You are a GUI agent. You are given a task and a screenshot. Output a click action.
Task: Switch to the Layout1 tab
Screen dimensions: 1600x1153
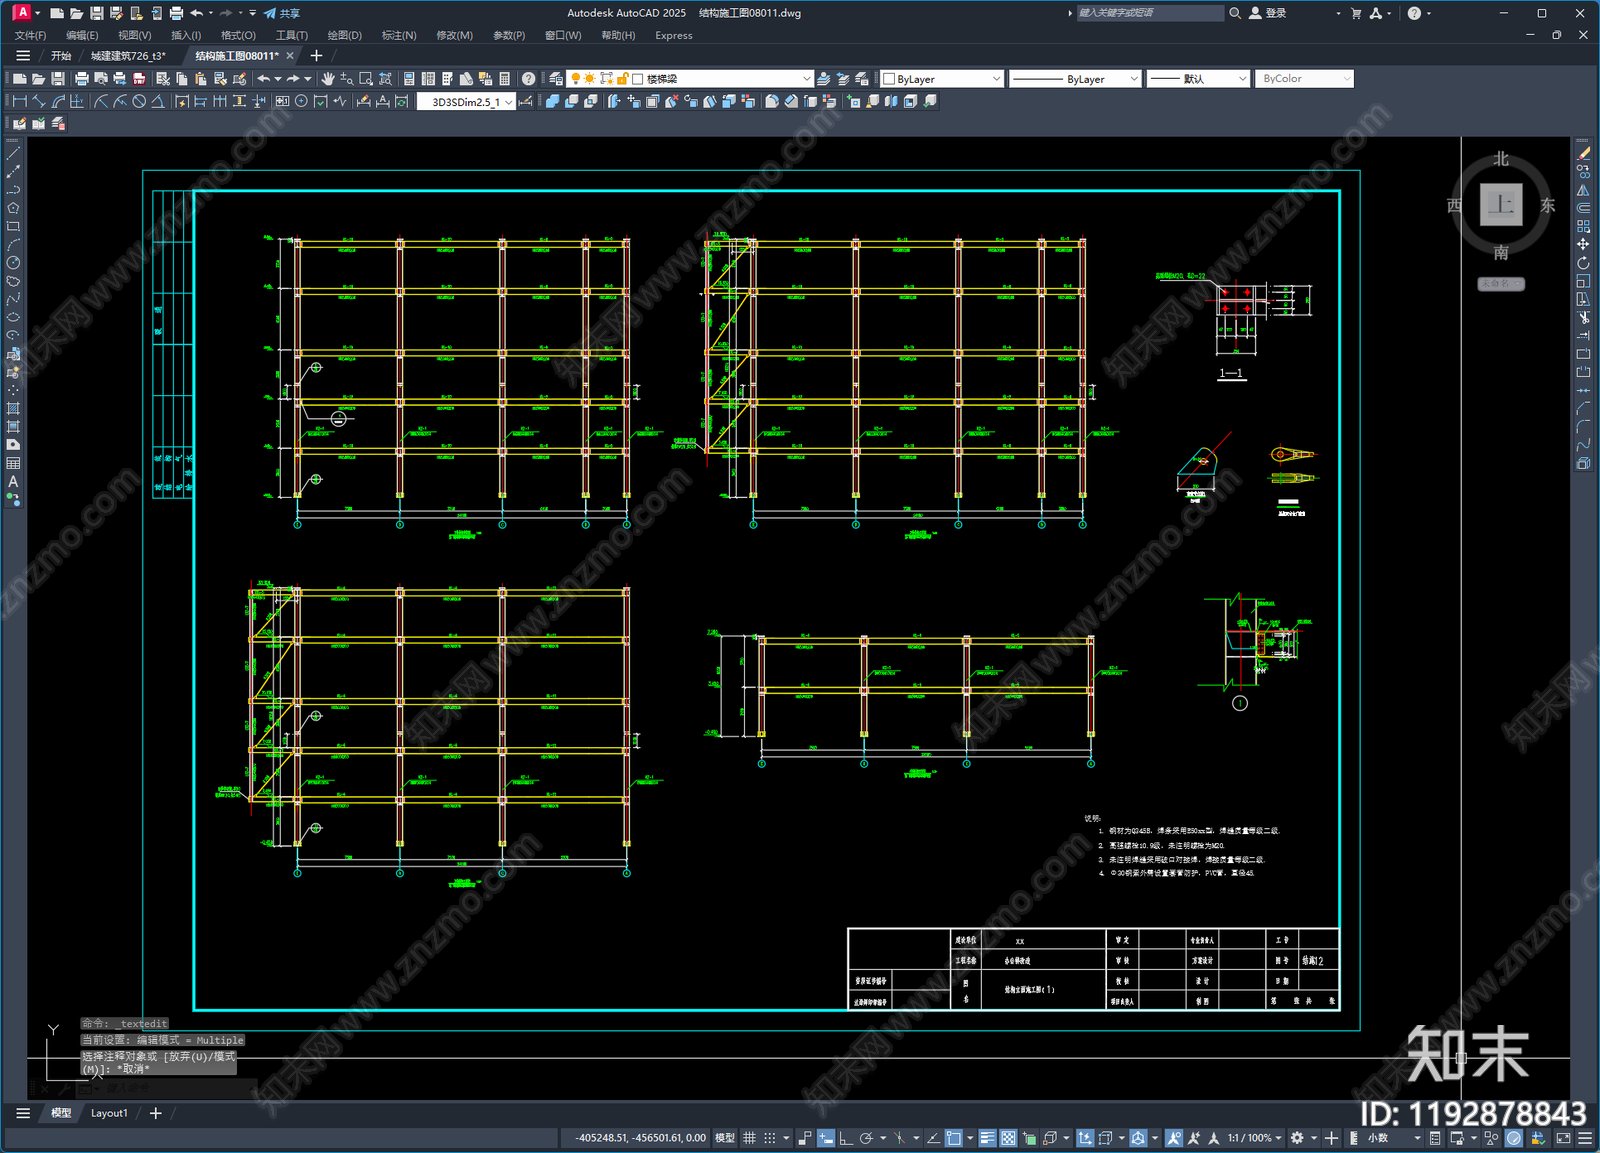coord(109,1113)
